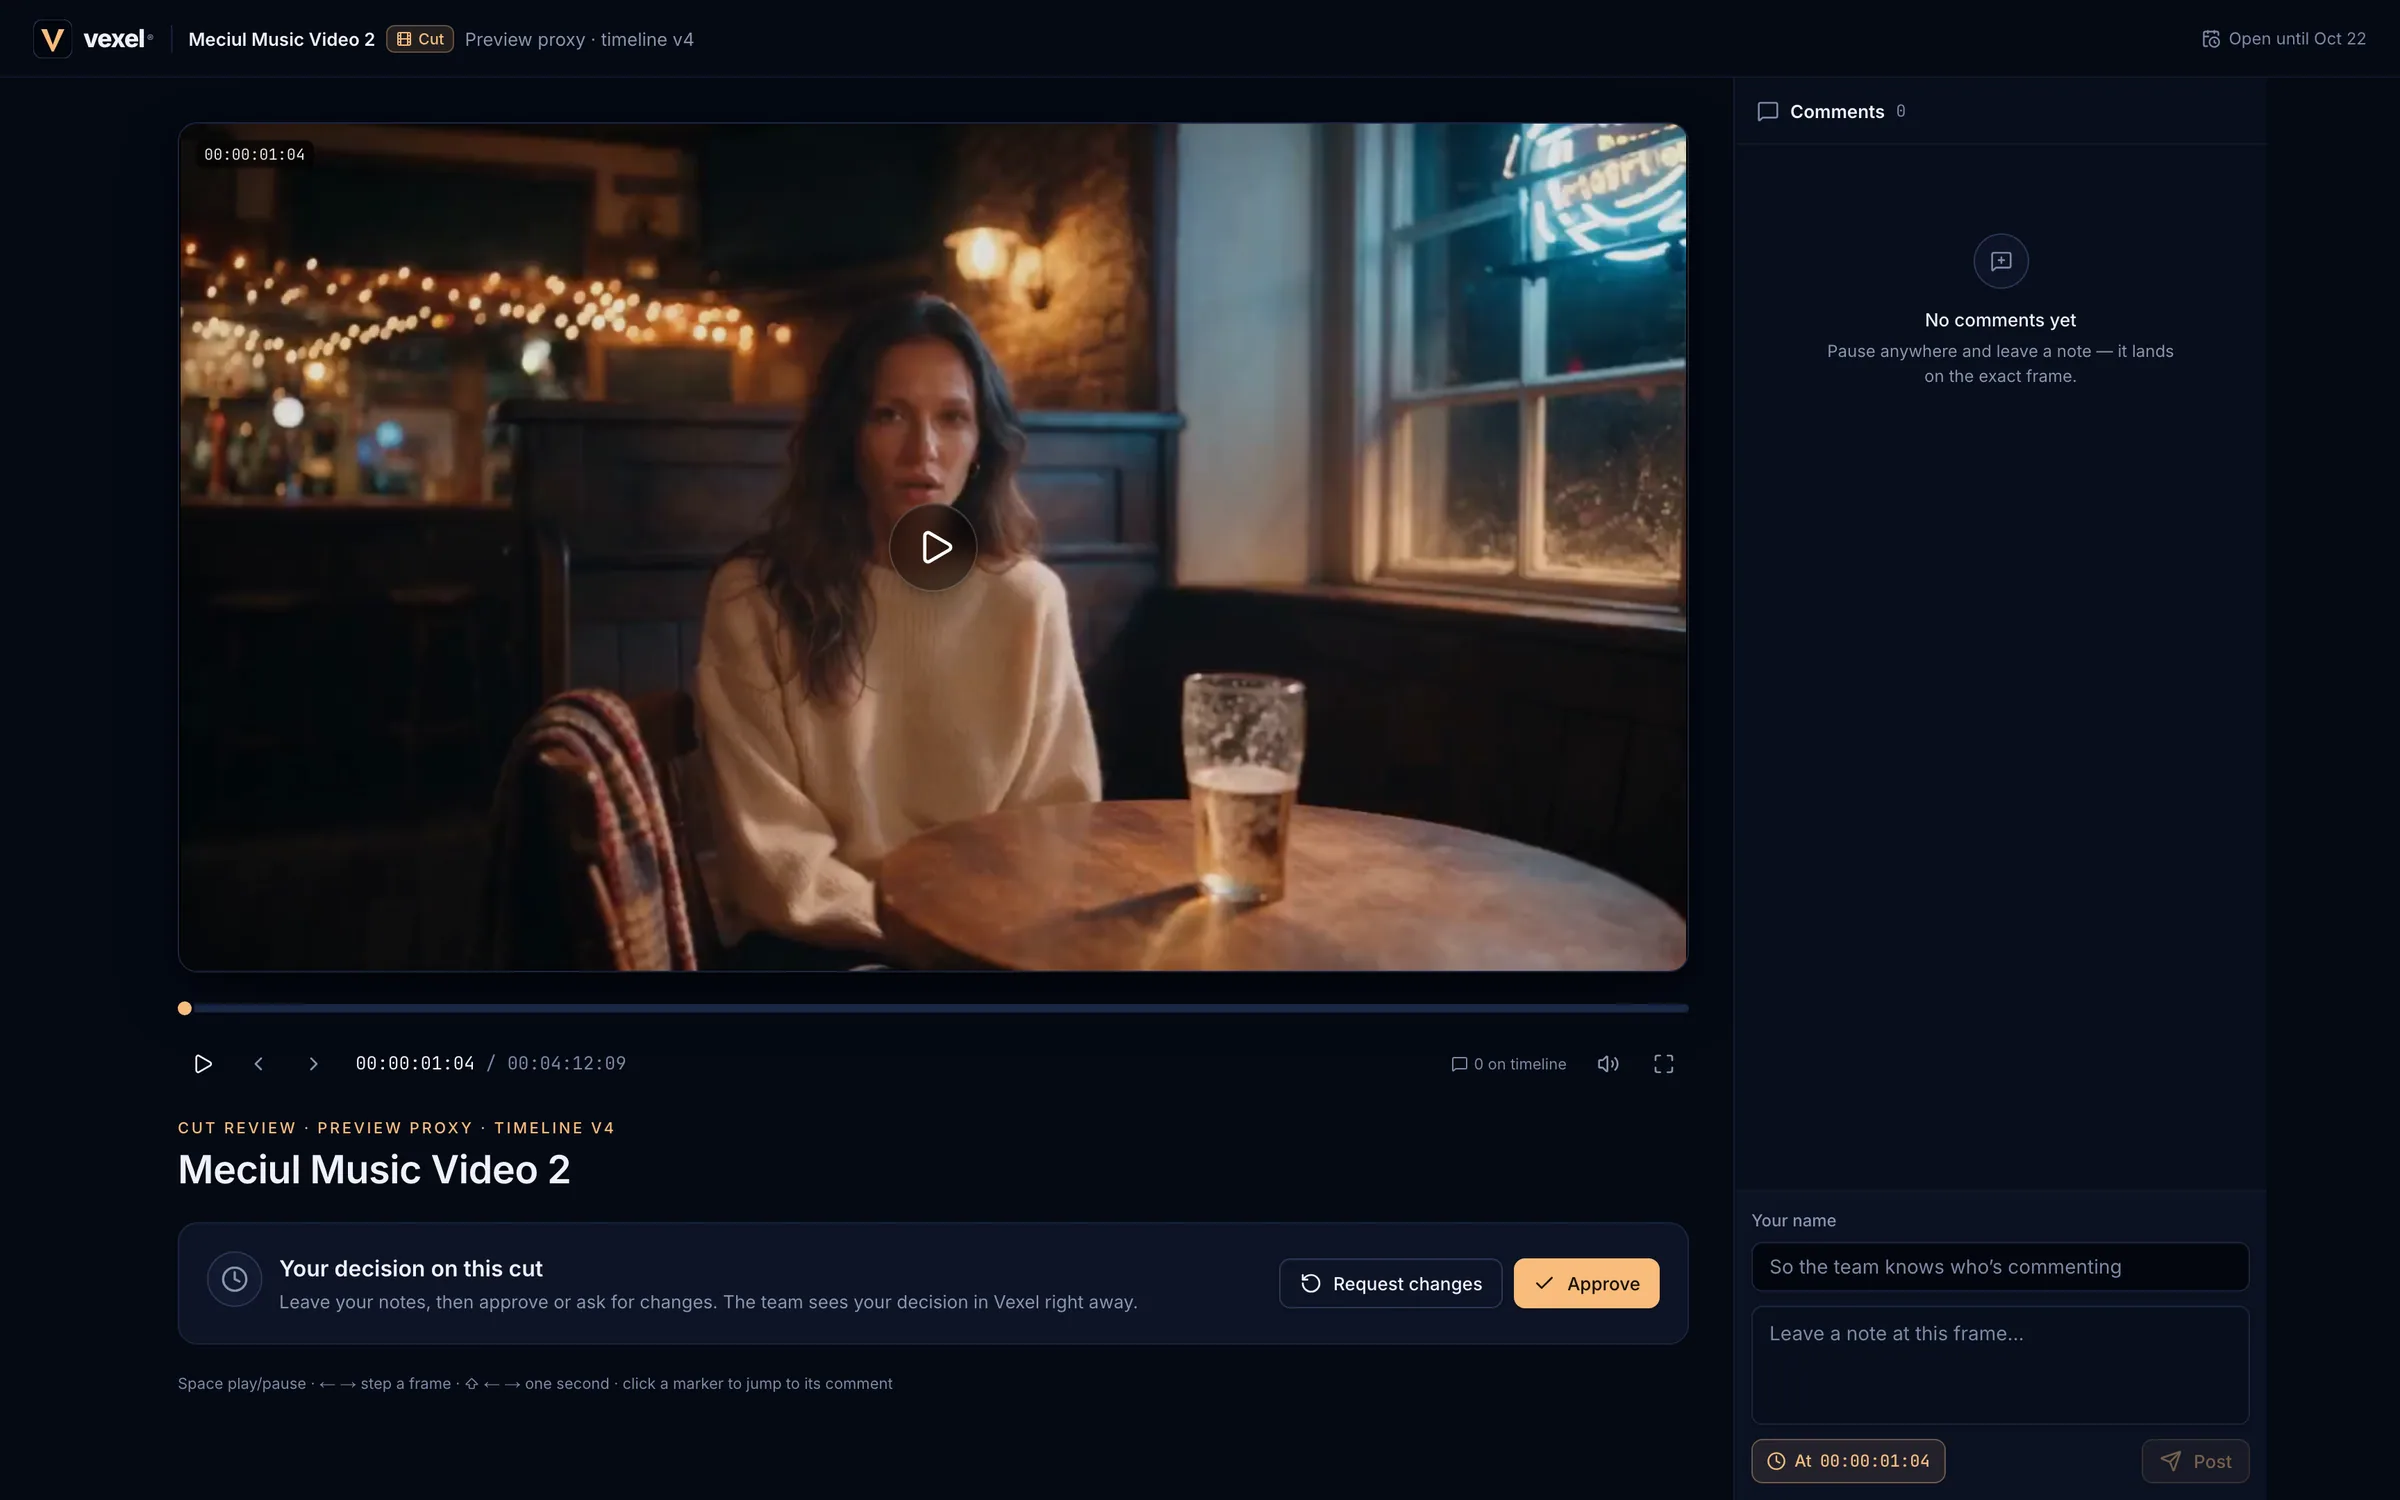Click the current timecode 00:00:01:04 in transport
This screenshot has width=2400, height=1500.
coord(415,1063)
